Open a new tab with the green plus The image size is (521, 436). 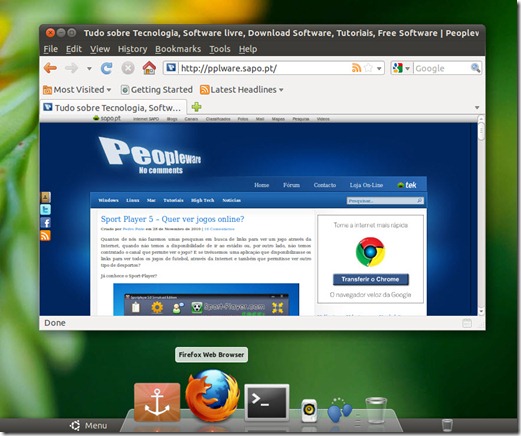(196, 107)
